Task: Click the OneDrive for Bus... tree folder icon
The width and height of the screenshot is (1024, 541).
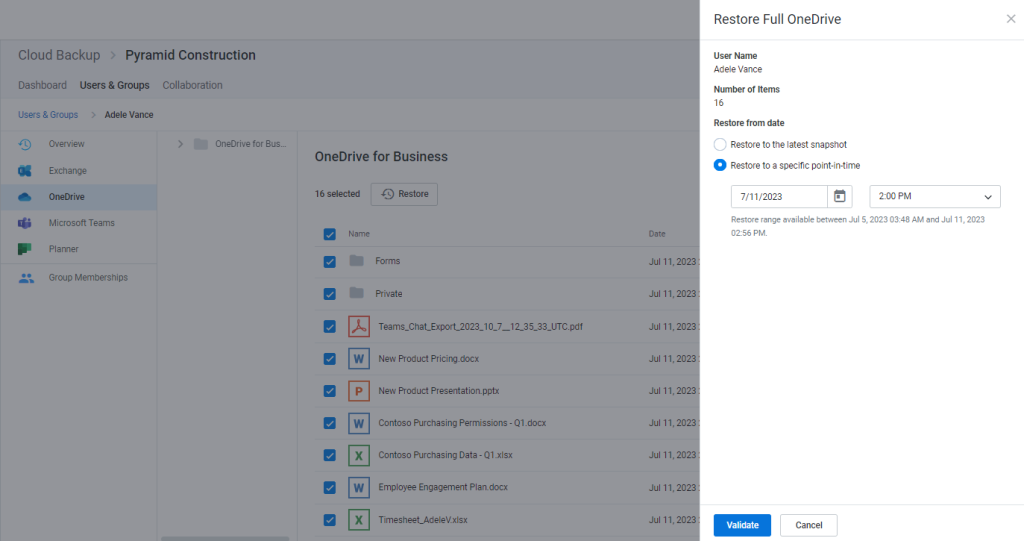Action: (x=201, y=144)
